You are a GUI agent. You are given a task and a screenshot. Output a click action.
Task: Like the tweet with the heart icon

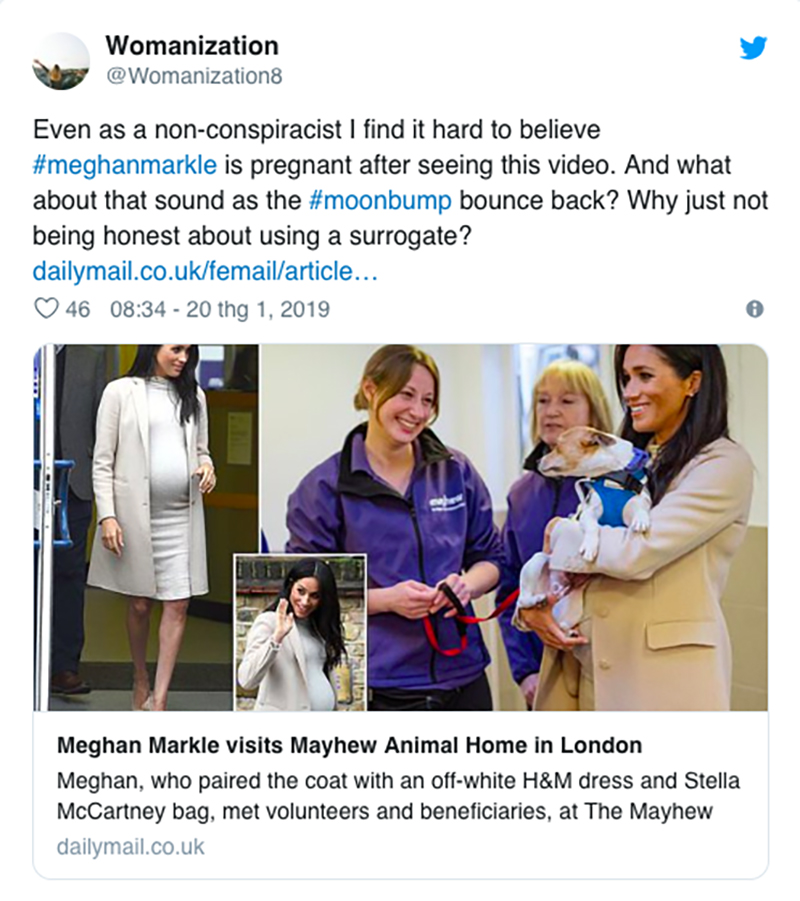coord(46,309)
